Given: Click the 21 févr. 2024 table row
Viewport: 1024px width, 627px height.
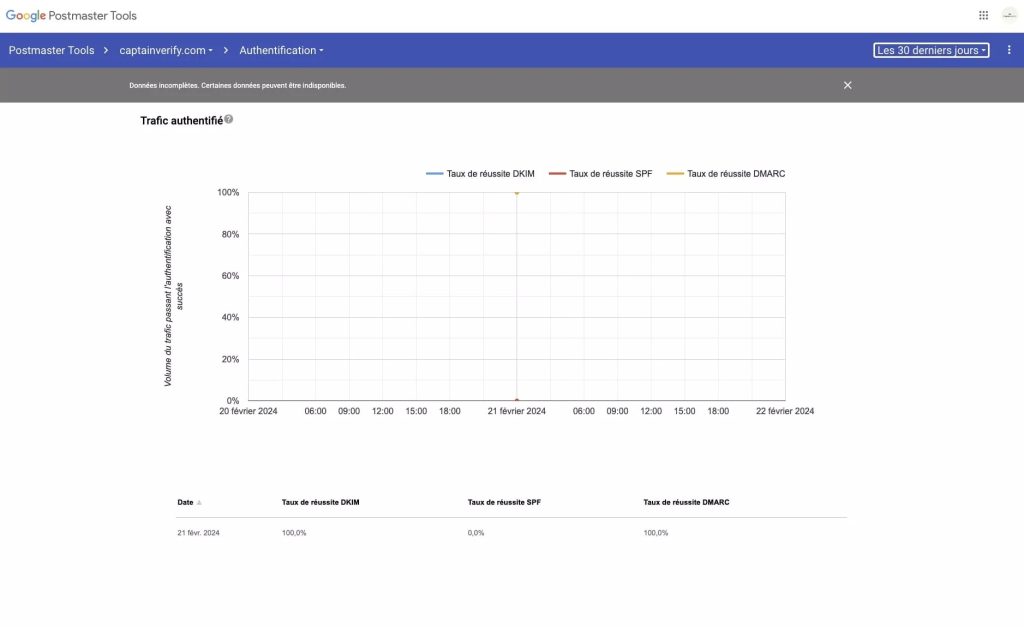Looking at the screenshot, I should pos(200,532).
